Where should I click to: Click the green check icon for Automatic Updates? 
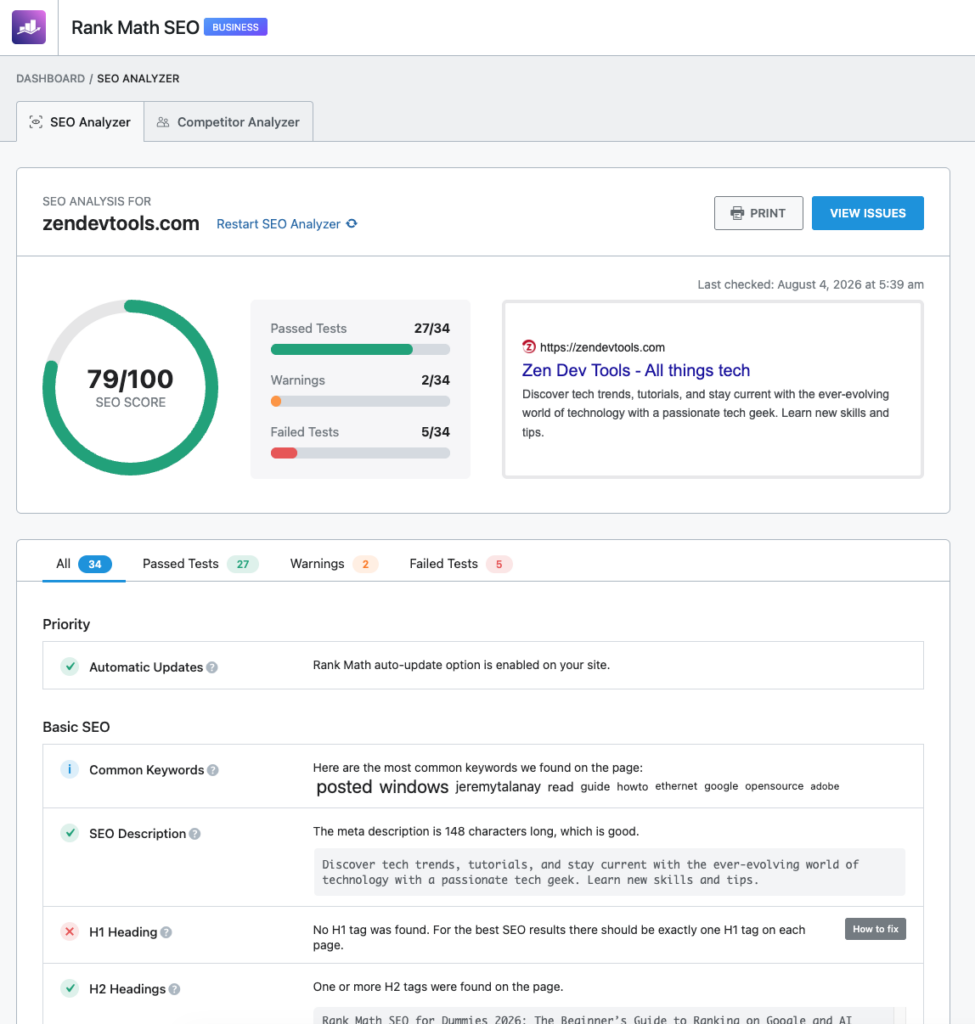[70, 666]
